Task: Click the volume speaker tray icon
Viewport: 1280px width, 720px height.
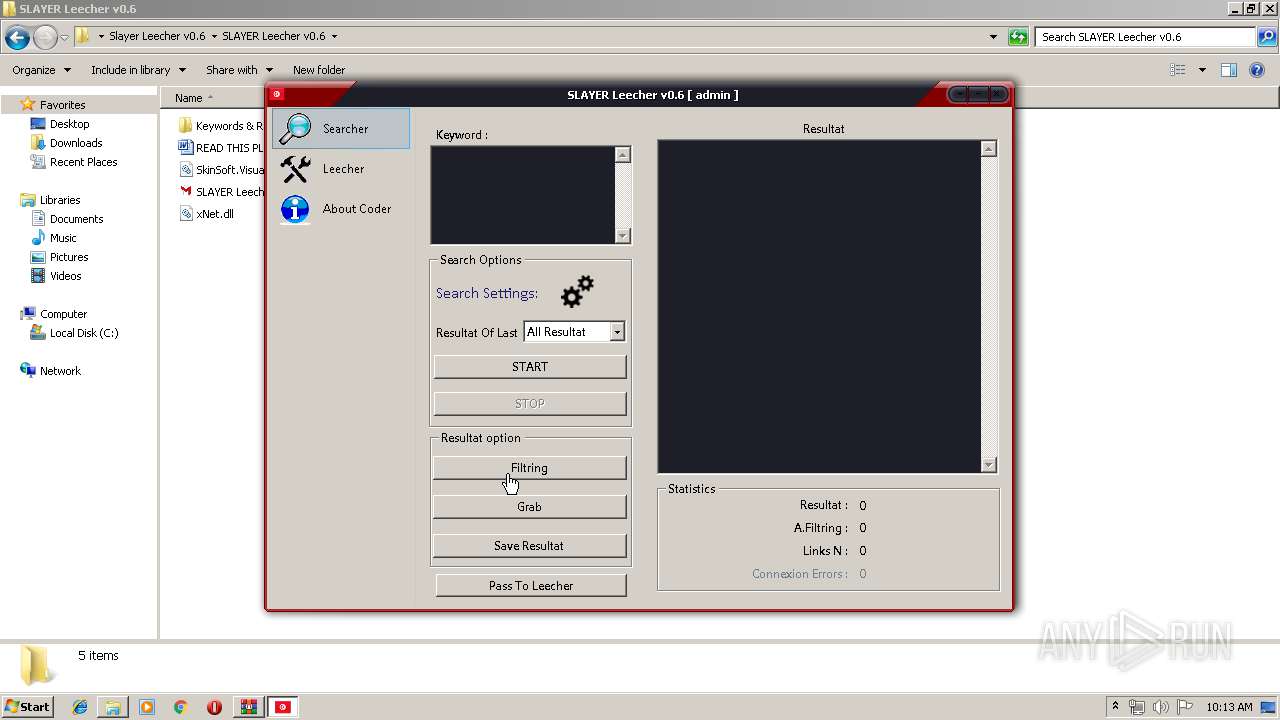Action: pos(1161,707)
